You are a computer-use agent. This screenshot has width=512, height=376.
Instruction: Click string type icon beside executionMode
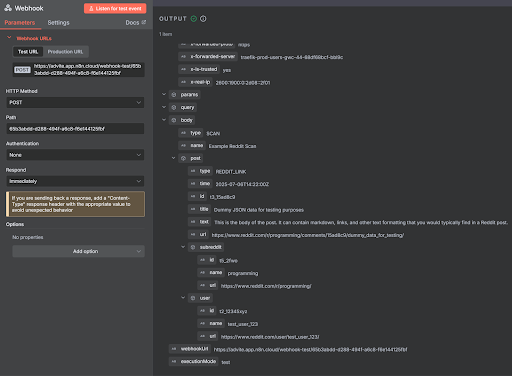pos(174,362)
